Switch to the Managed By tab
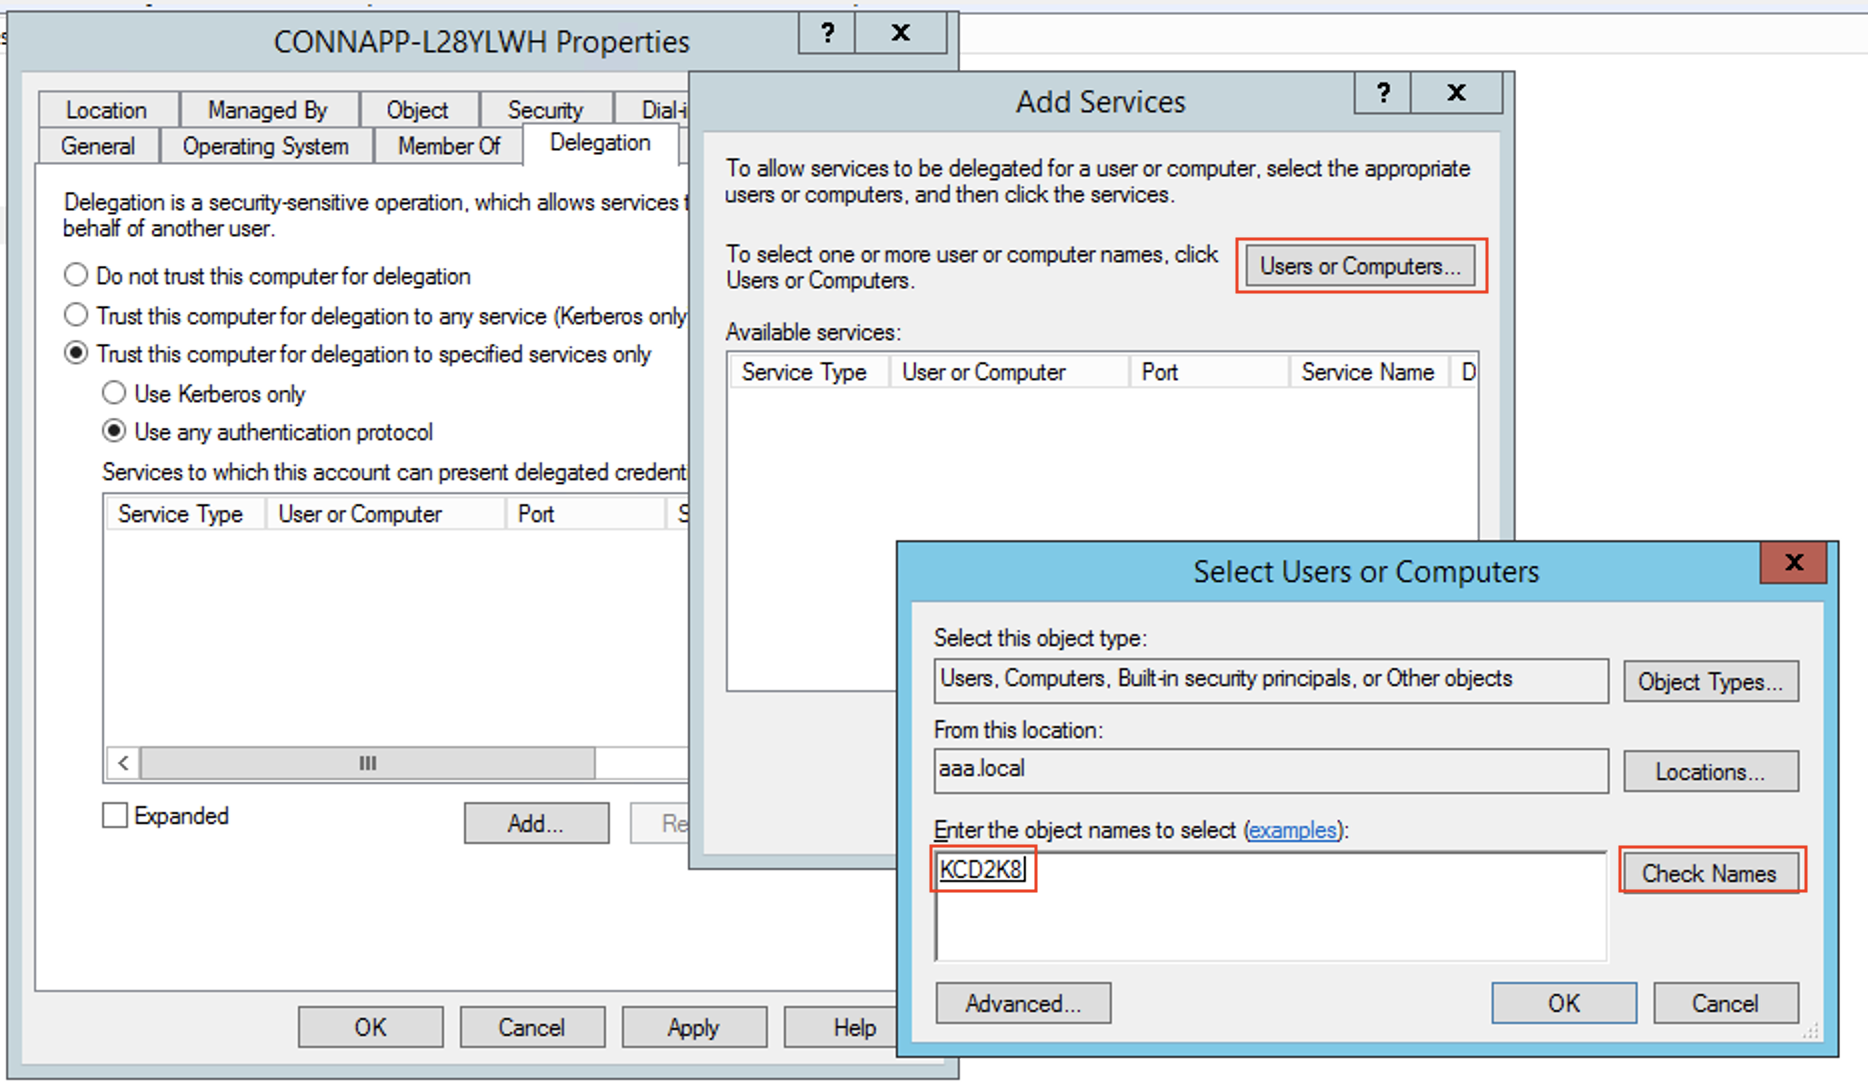The width and height of the screenshot is (1868, 1092). point(268,110)
